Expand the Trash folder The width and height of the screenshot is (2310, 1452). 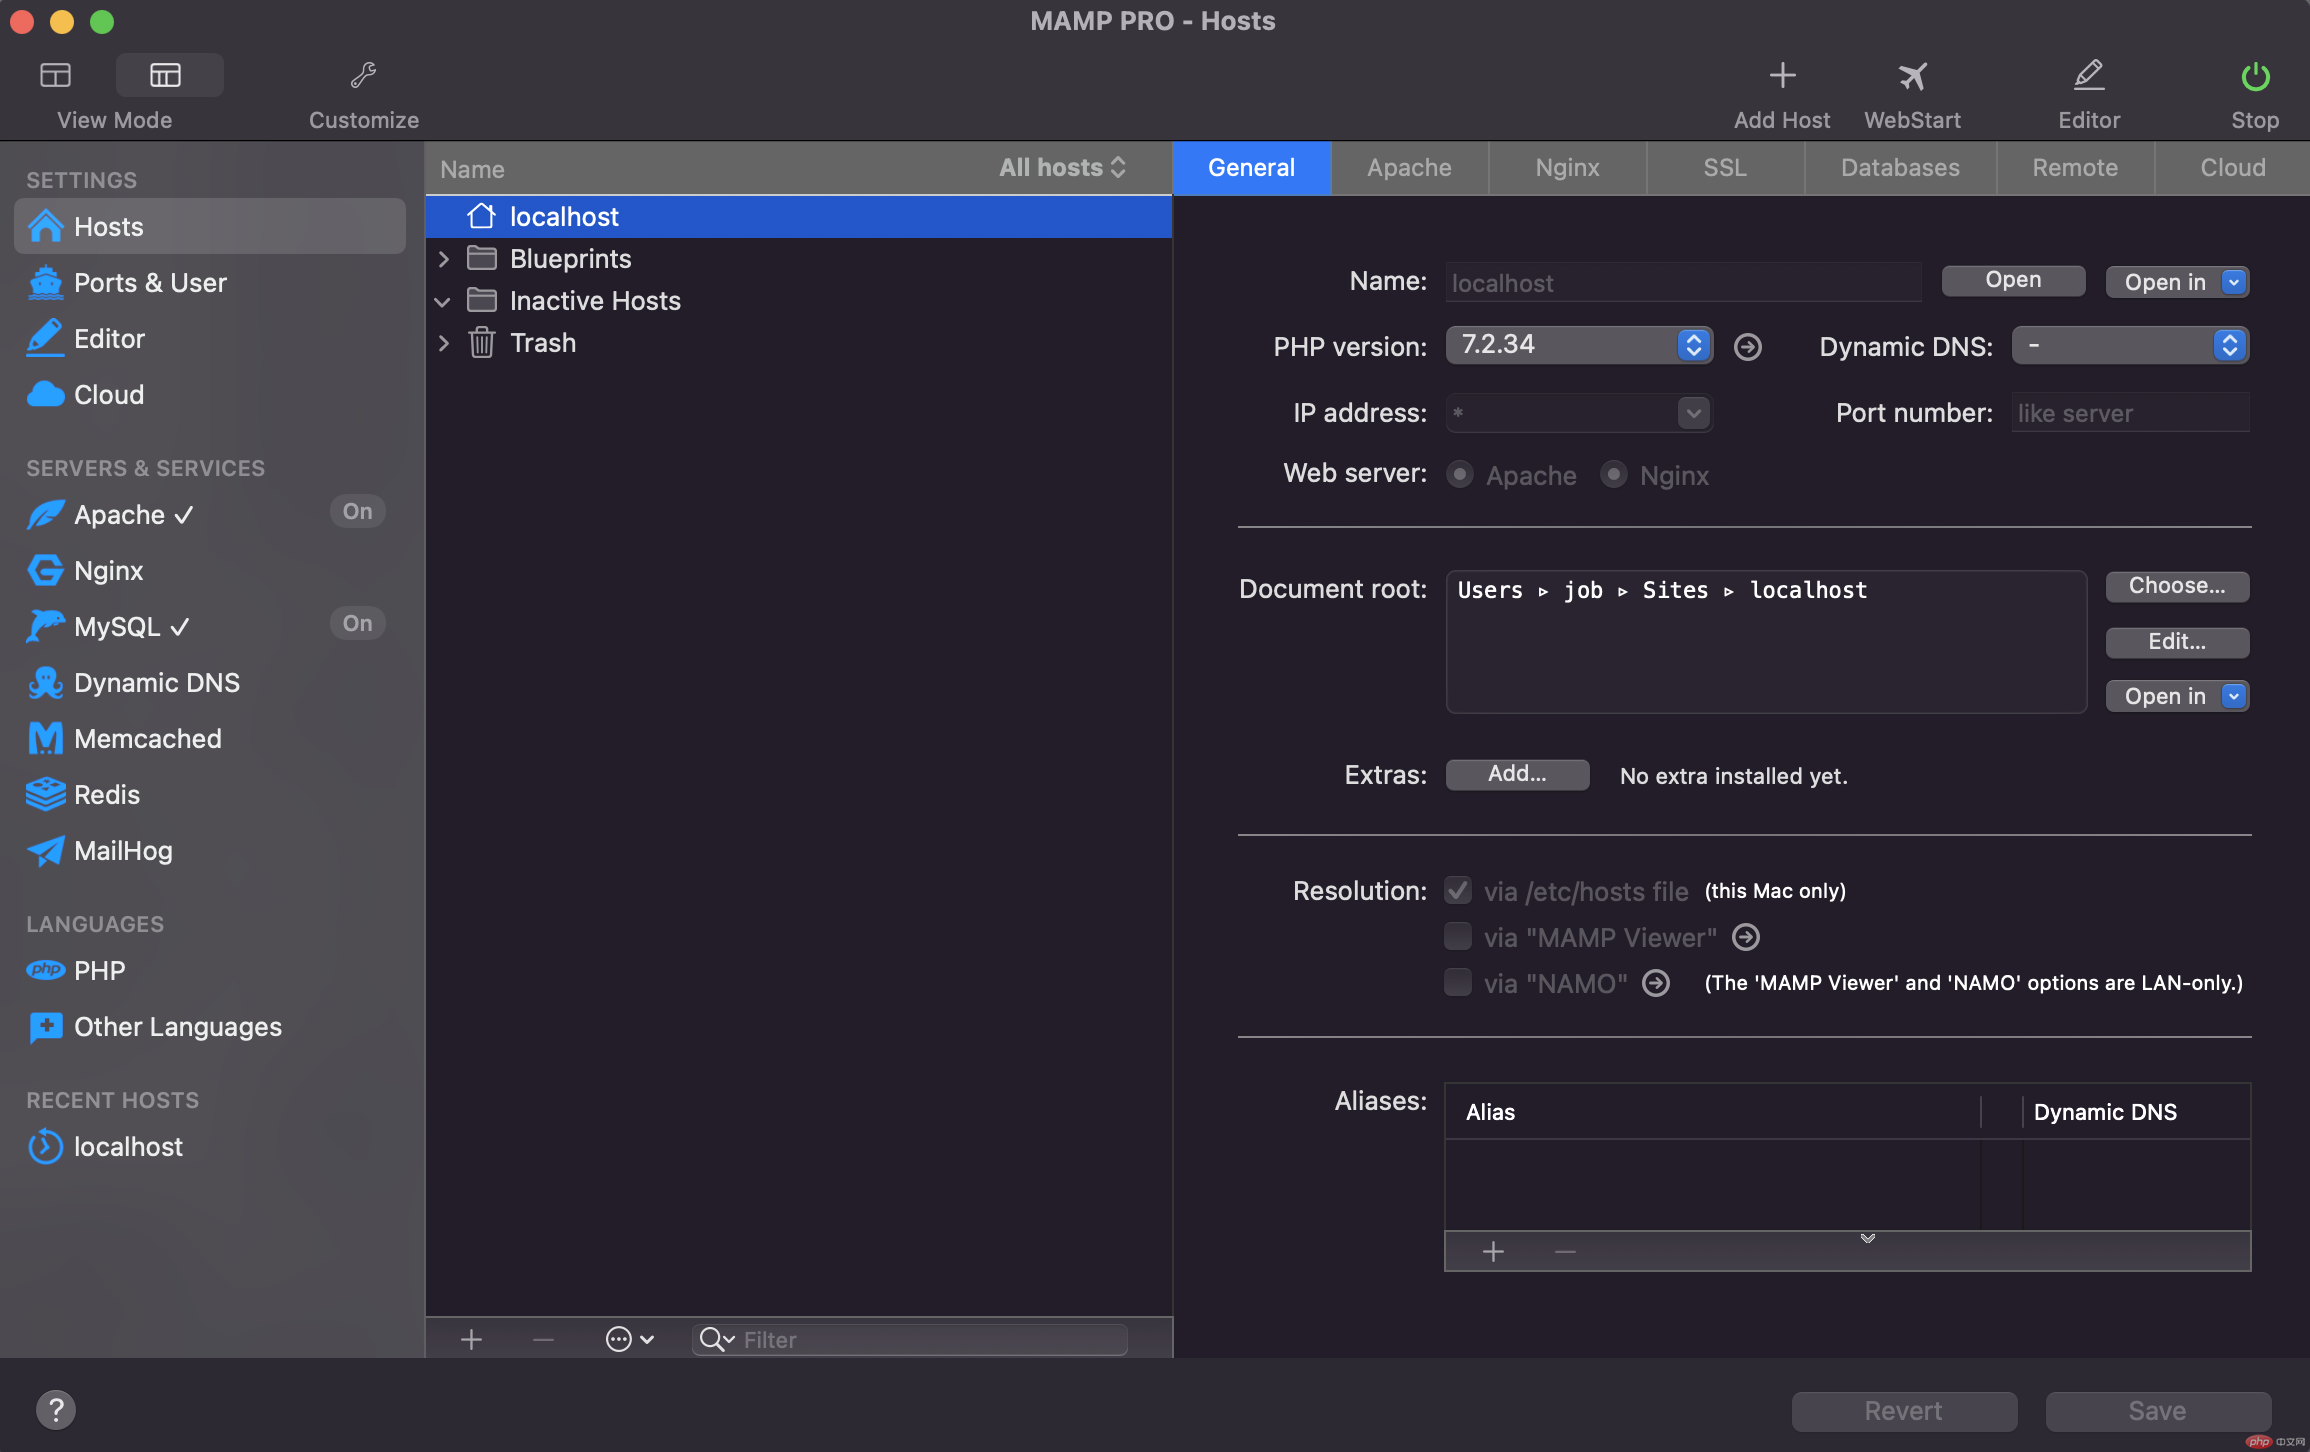tap(444, 343)
